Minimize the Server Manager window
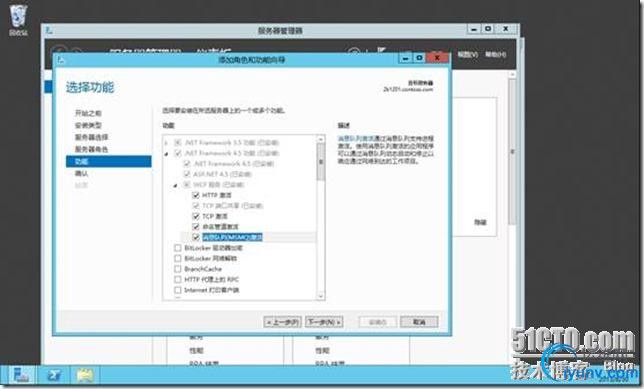The width and height of the screenshot is (644, 389). 474,29
